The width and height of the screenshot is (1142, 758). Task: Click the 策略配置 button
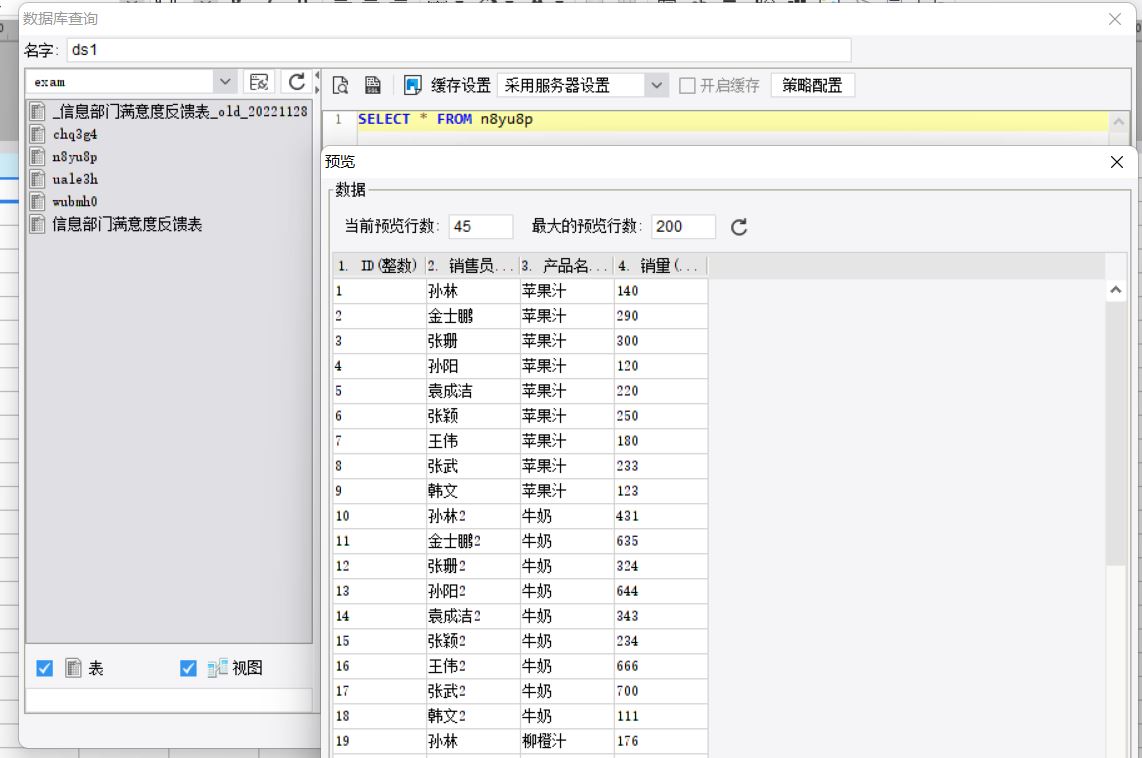coord(812,86)
